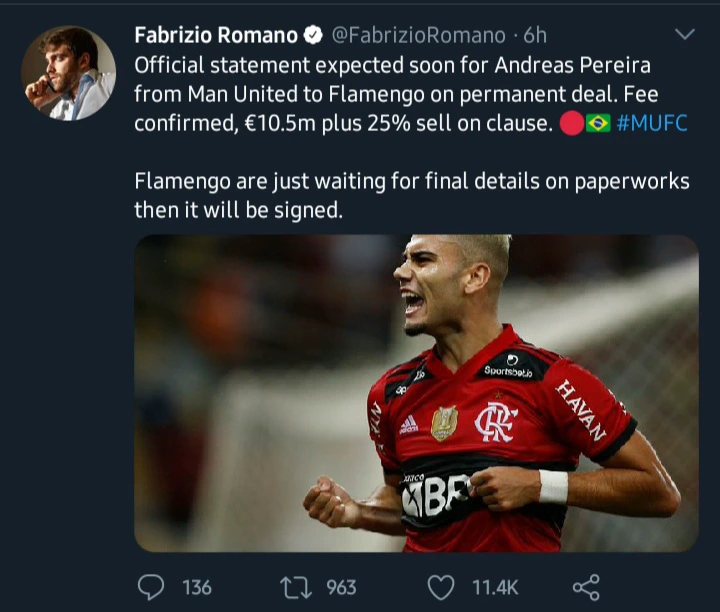Open the reply speech bubble icon
This screenshot has width=720, height=612.
click(151, 587)
